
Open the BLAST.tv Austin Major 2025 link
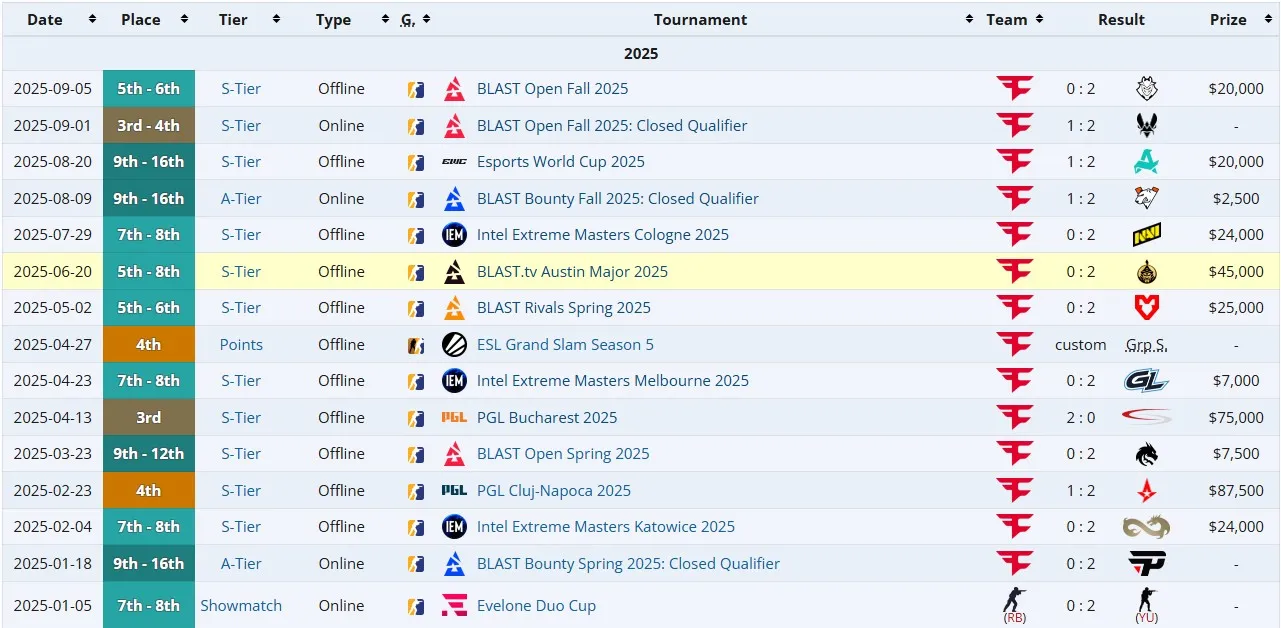(x=572, y=272)
